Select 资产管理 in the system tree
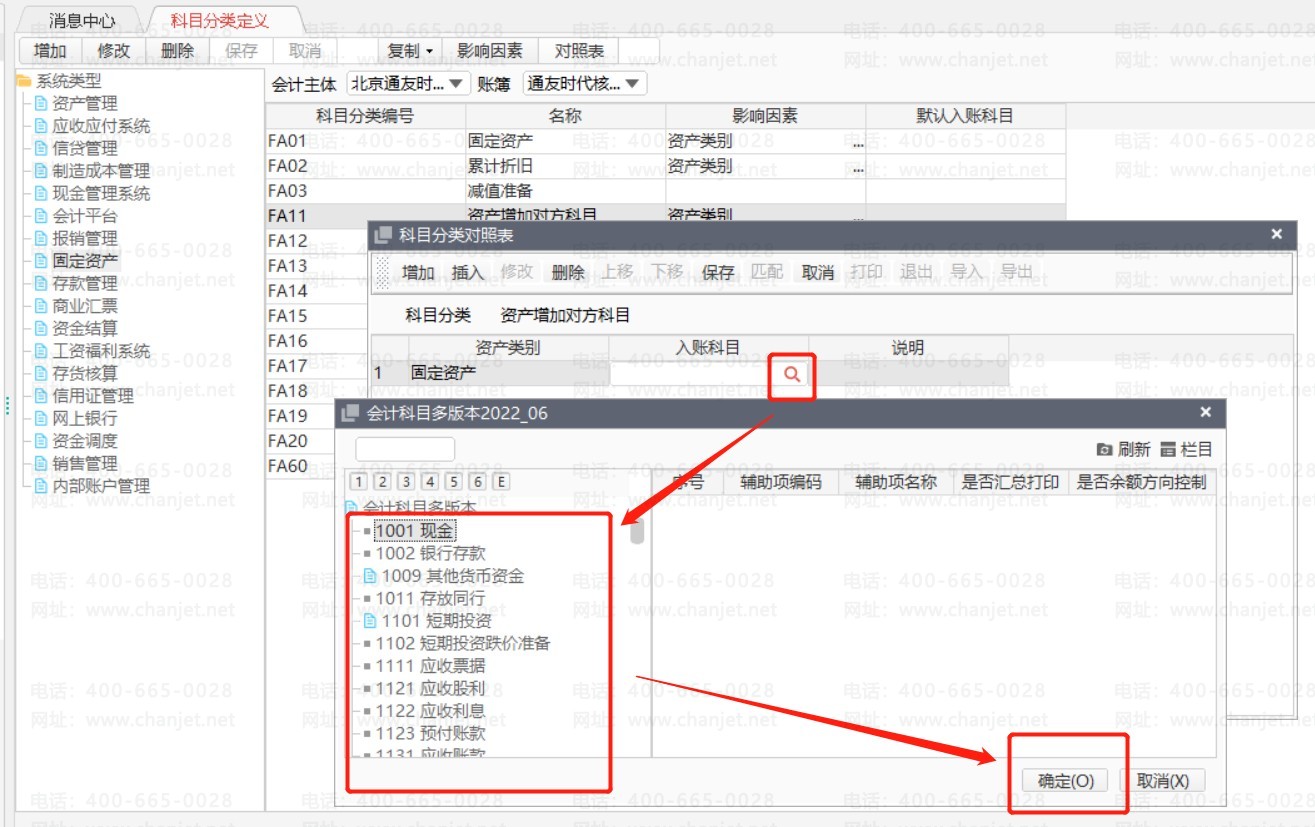This screenshot has height=827, width=1315. 84,103
